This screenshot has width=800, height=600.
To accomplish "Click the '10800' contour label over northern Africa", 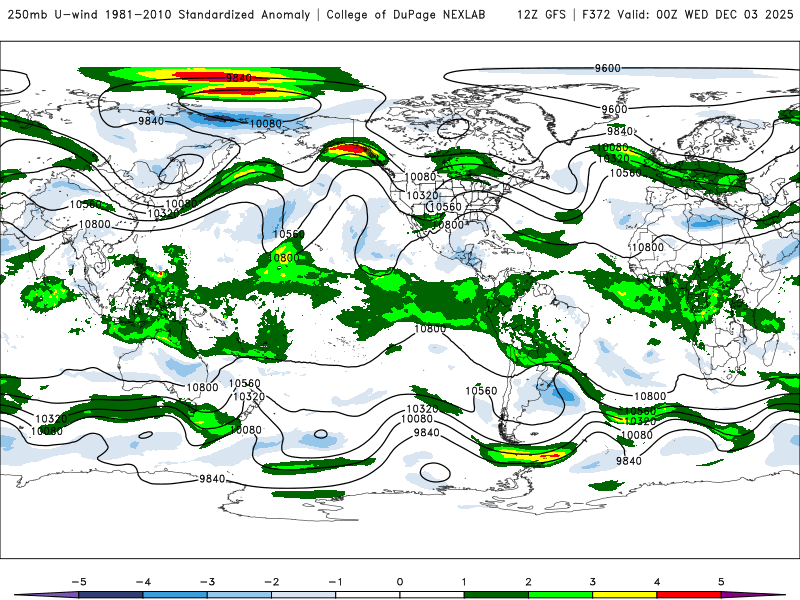I will coord(648,247).
